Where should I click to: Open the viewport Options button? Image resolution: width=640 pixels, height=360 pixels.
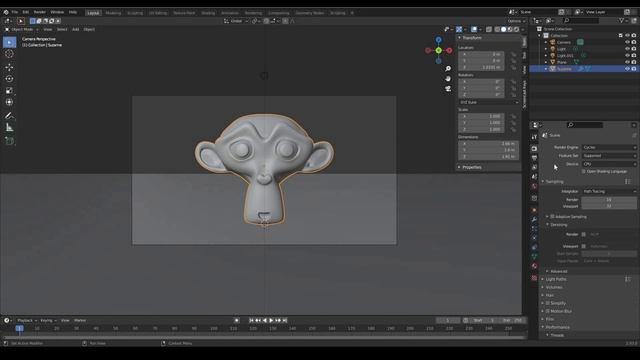[516, 21]
